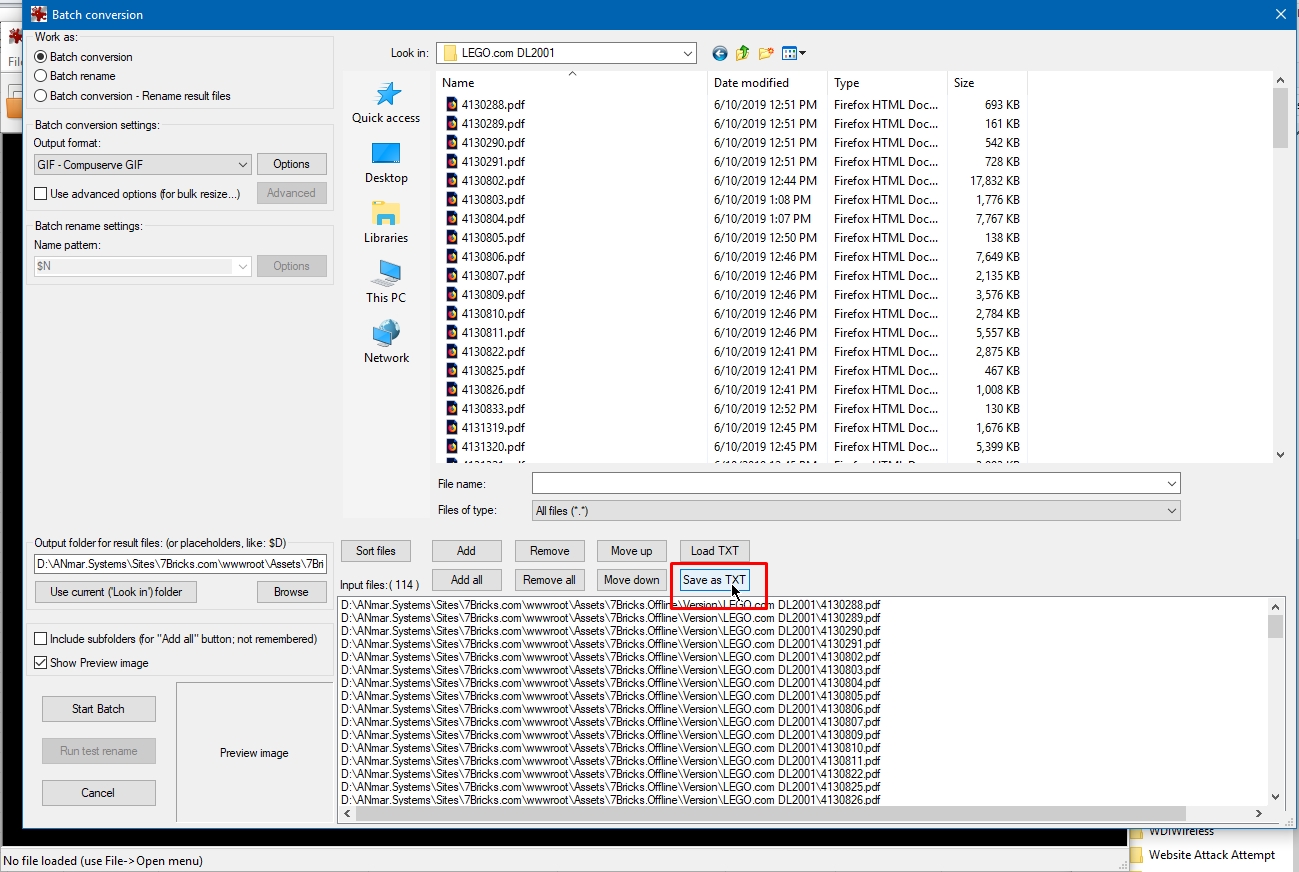
Task: Create new folder icon in toolbar
Action: [x=766, y=54]
